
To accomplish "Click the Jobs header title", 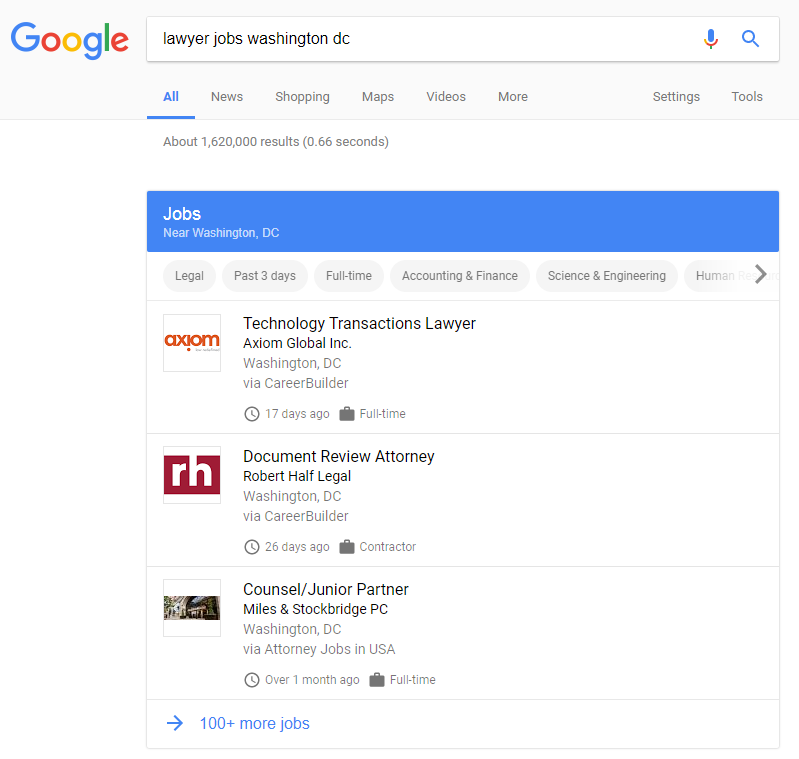I will (182, 213).
